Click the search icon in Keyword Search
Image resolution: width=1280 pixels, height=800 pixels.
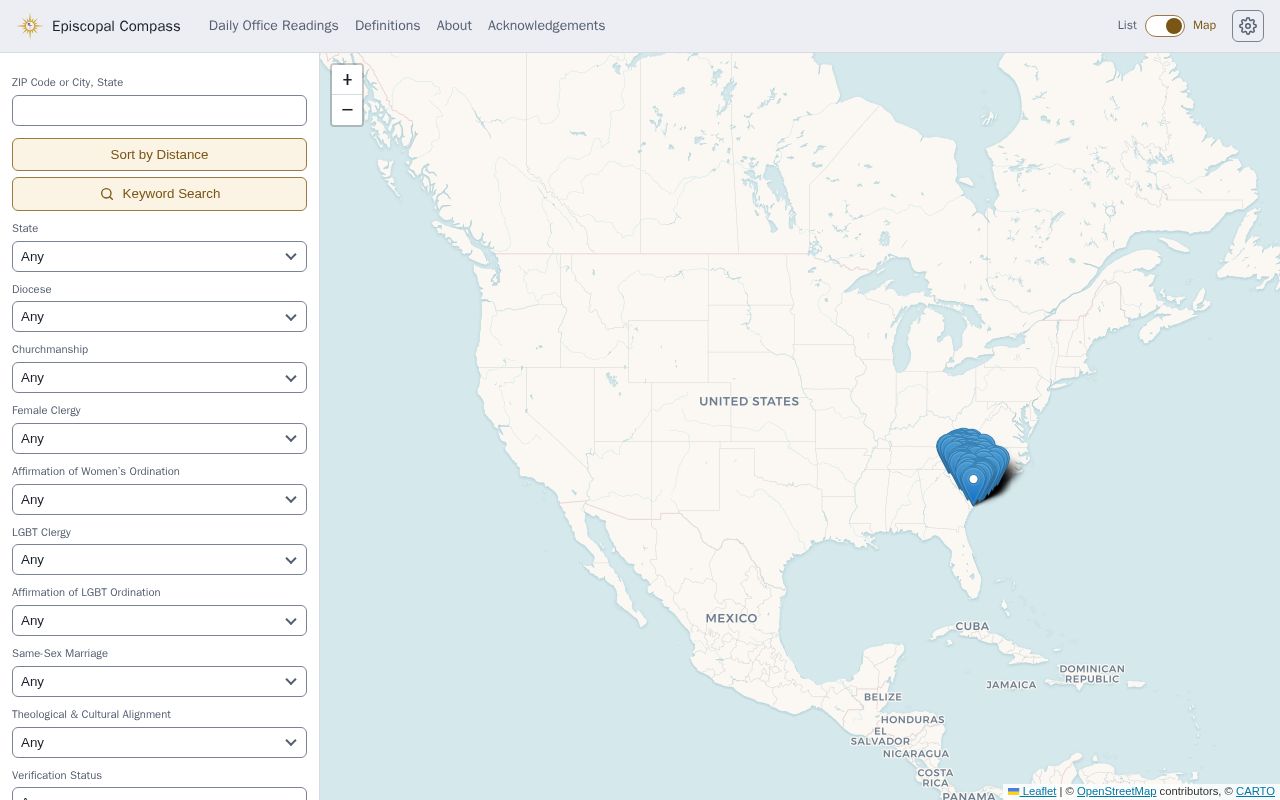pyautogui.click(x=107, y=194)
